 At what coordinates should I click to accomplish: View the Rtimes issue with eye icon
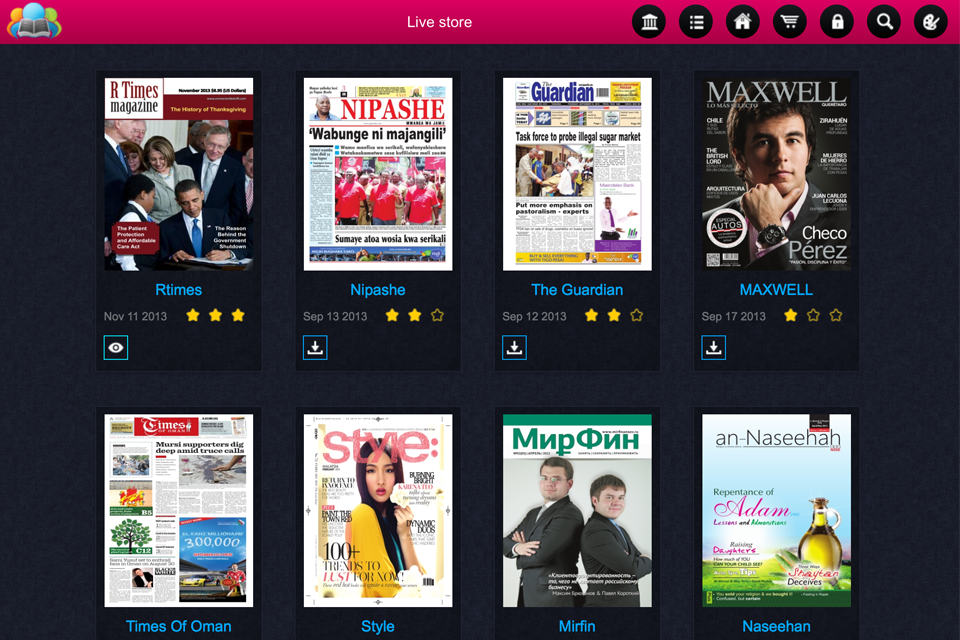point(116,347)
